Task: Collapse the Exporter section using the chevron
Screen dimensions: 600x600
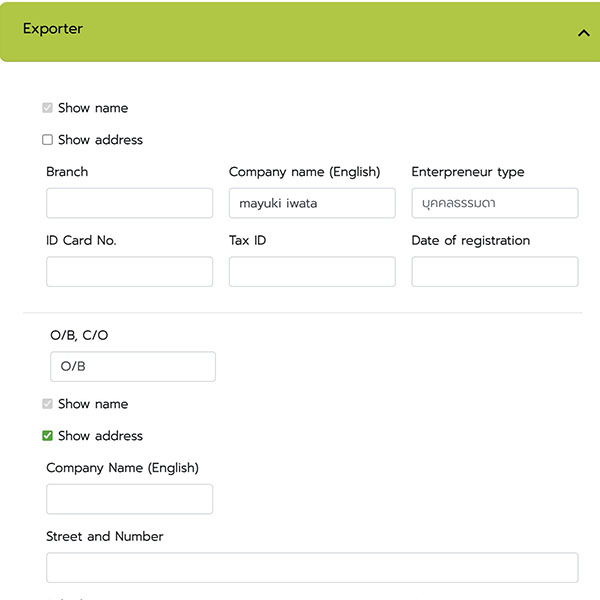Action: click(583, 33)
